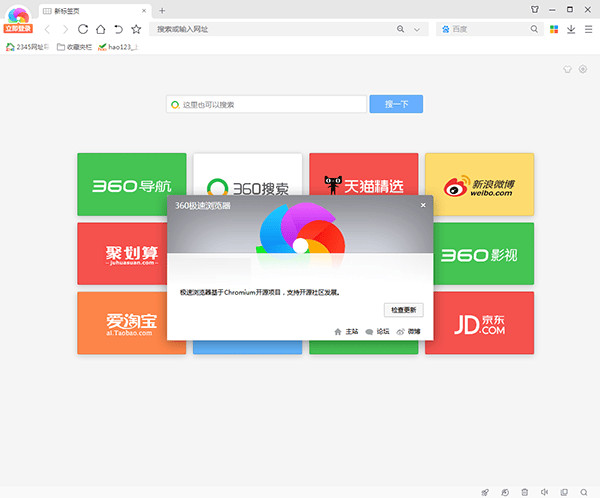Screen dimensions: 600x498
Task: Click the window copy icon in status bar
Action: 564,492
